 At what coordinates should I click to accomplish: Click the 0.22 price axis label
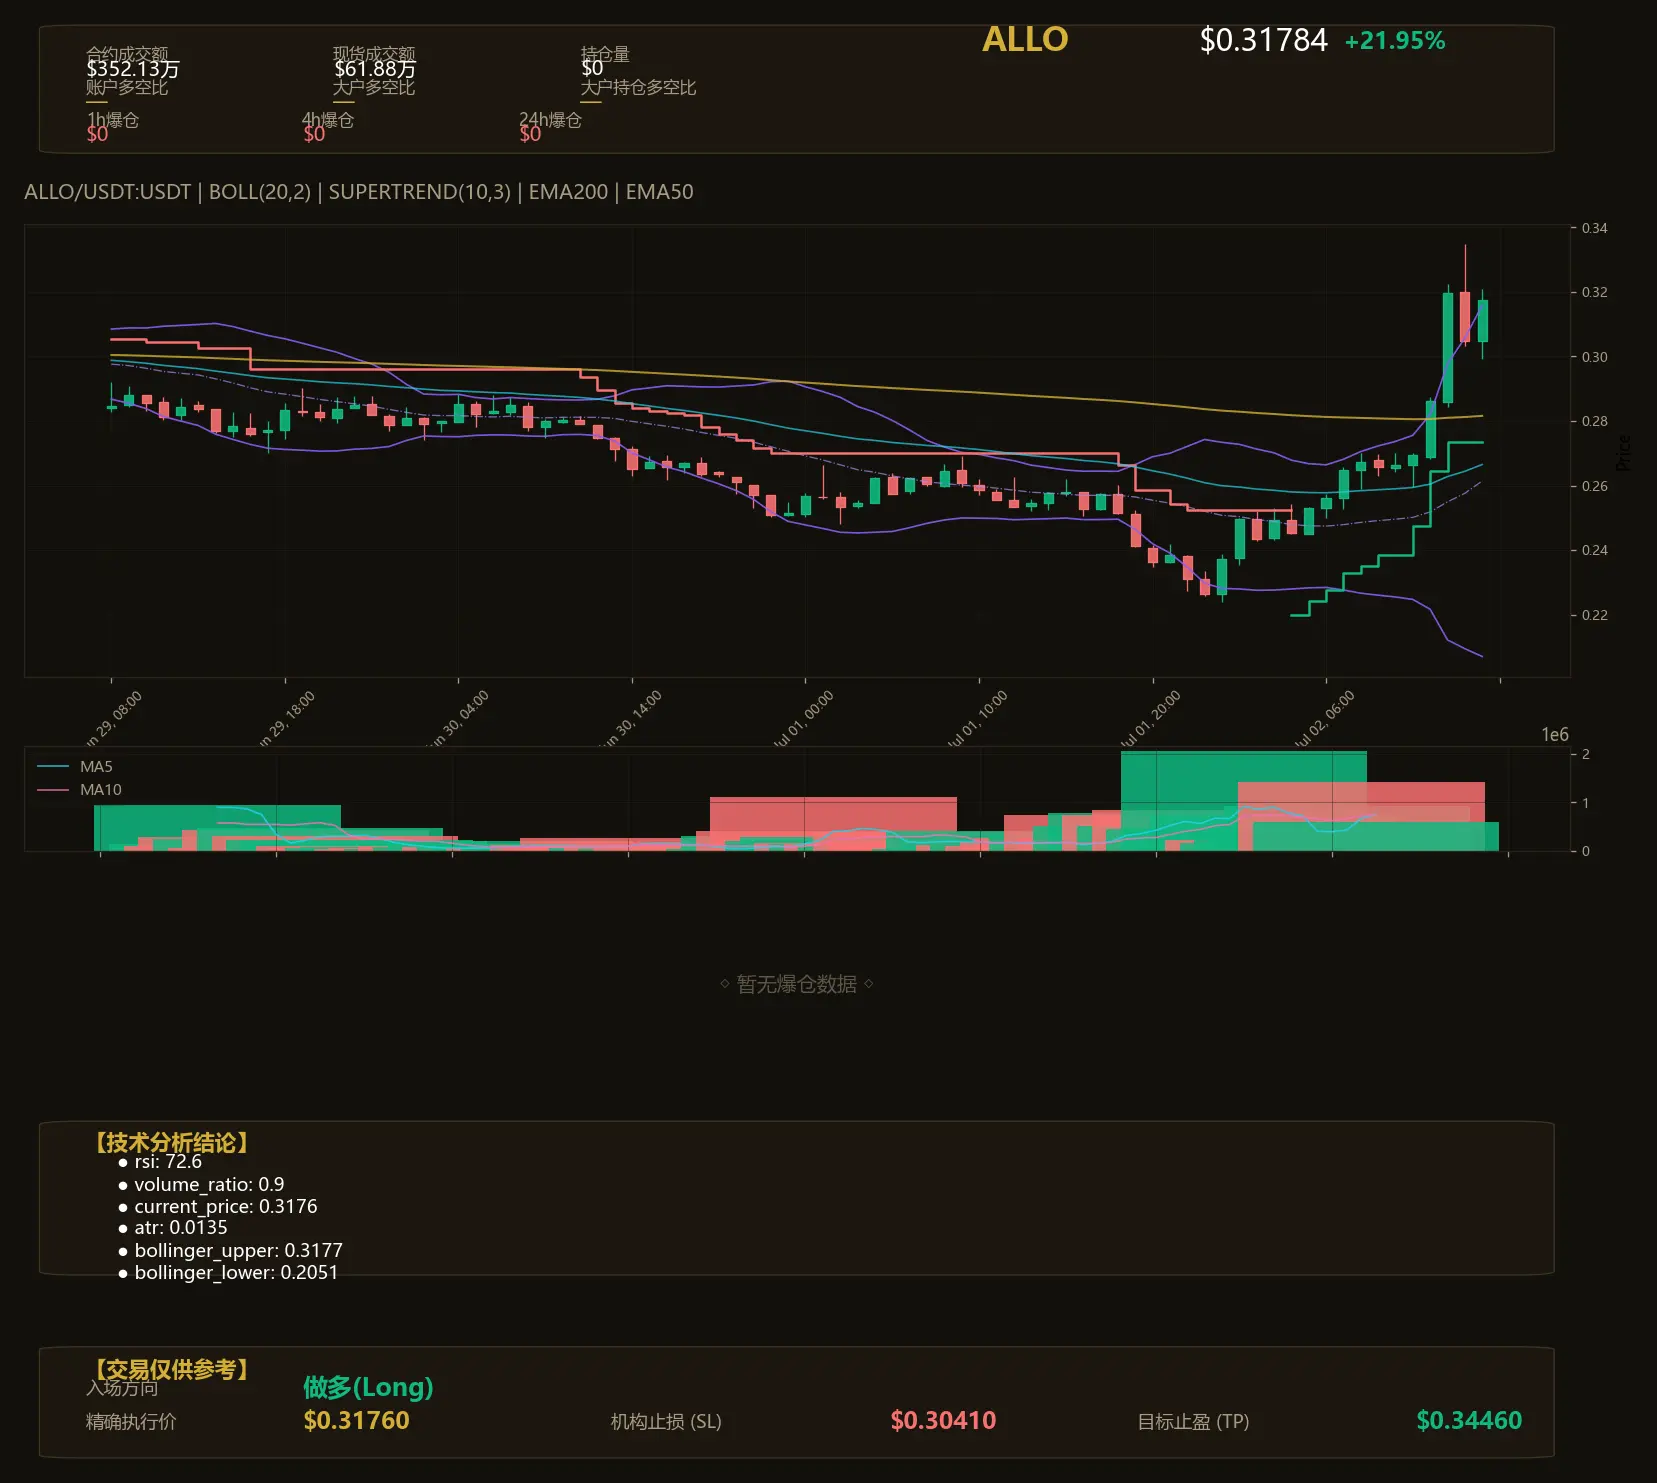[x=1594, y=615]
